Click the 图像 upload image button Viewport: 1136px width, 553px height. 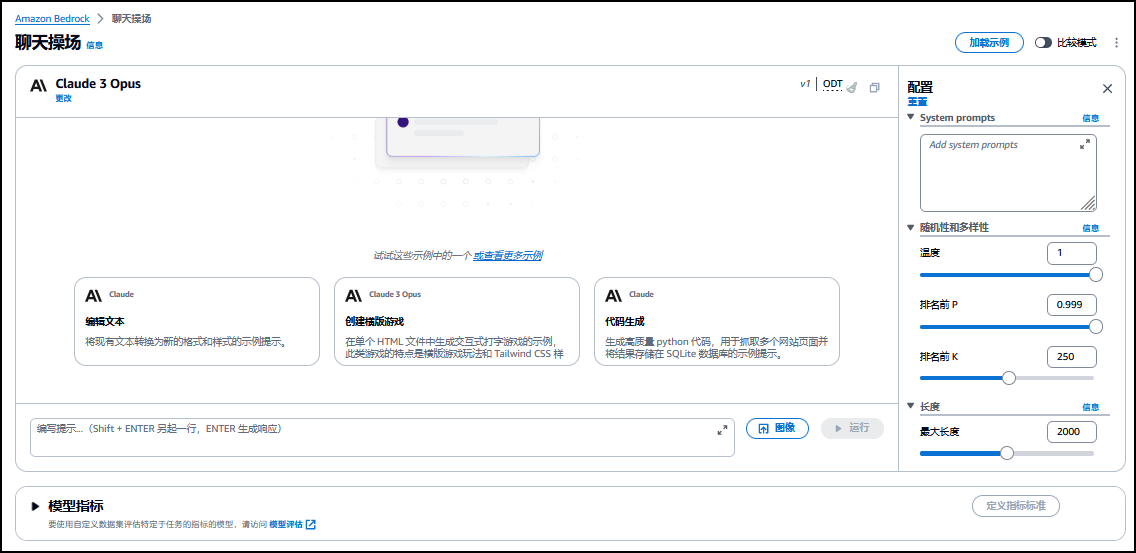(x=777, y=428)
